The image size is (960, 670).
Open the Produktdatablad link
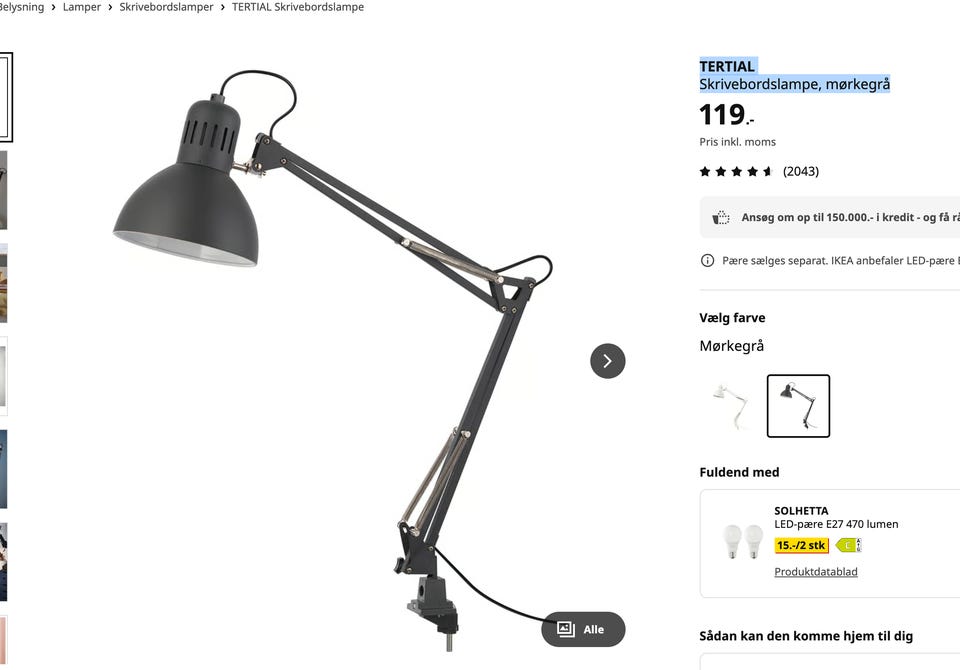pyautogui.click(x=816, y=571)
